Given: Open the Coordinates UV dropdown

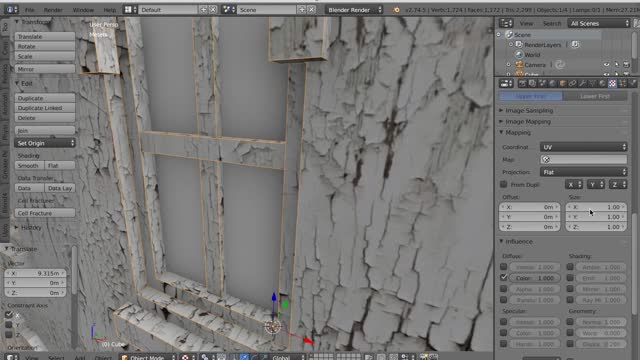Looking at the screenshot, I should [x=583, y=147].
